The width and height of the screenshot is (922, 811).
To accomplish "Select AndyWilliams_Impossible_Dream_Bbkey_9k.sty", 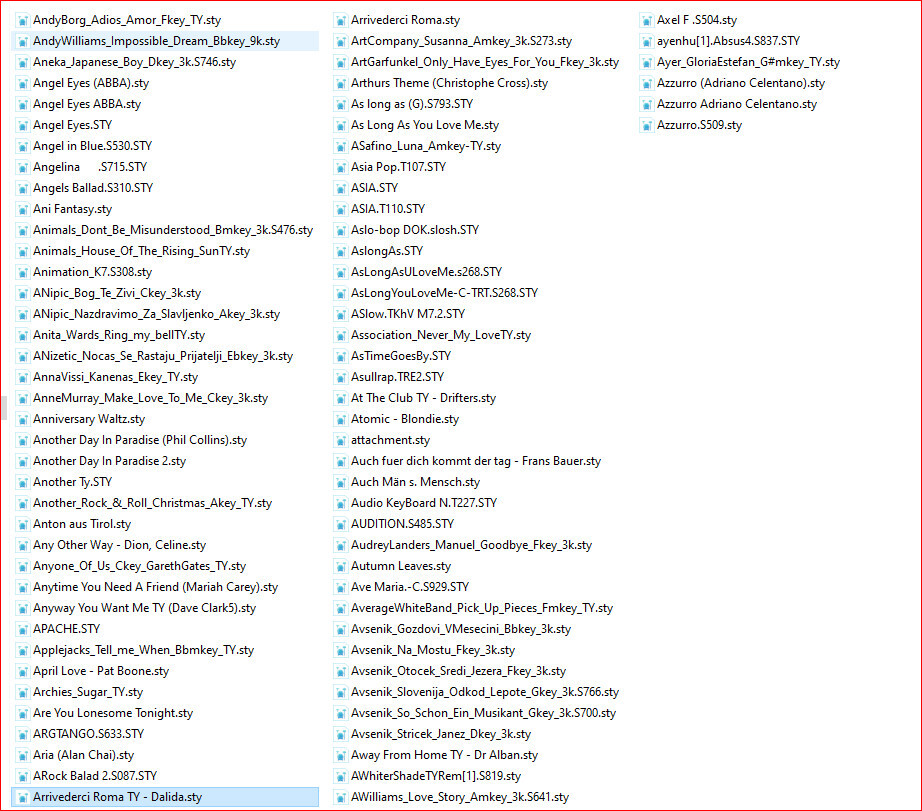I will (156, 41).
